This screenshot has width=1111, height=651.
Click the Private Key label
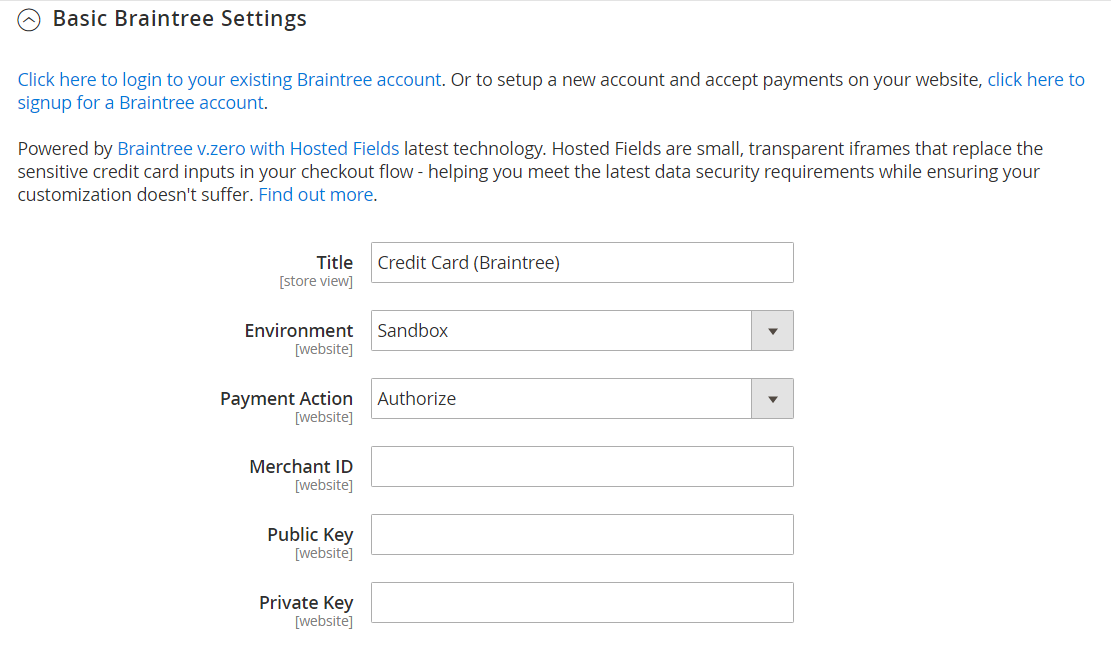click(306, 603)
